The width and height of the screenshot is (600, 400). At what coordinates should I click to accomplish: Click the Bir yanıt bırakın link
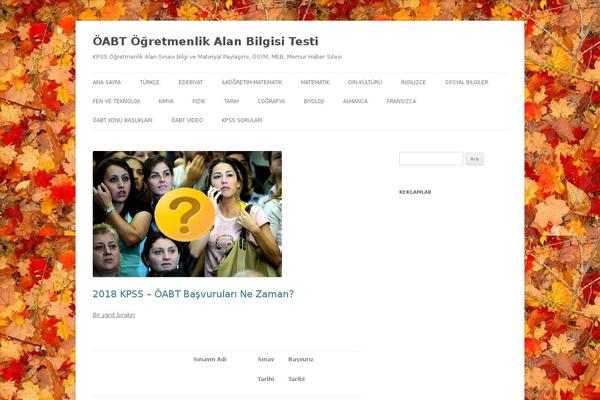114,315
